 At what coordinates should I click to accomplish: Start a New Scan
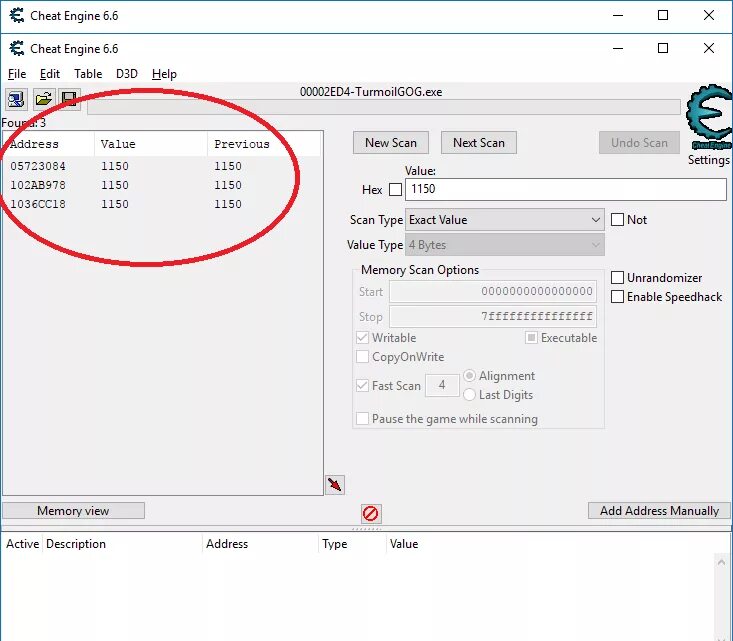pos(391,143)
